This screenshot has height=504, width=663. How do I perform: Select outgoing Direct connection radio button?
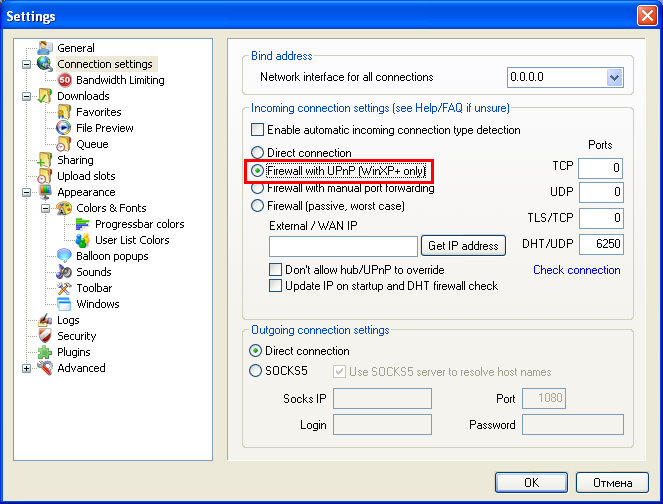pyautogui.click(x=255, y=351)
